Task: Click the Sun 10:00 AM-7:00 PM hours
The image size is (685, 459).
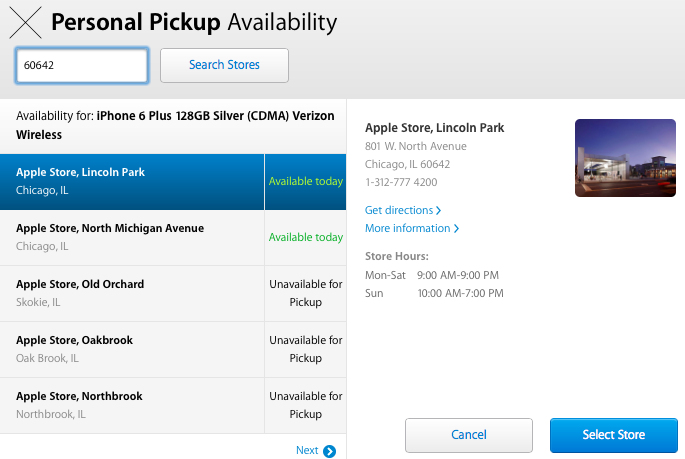Action: coord(434,293)
